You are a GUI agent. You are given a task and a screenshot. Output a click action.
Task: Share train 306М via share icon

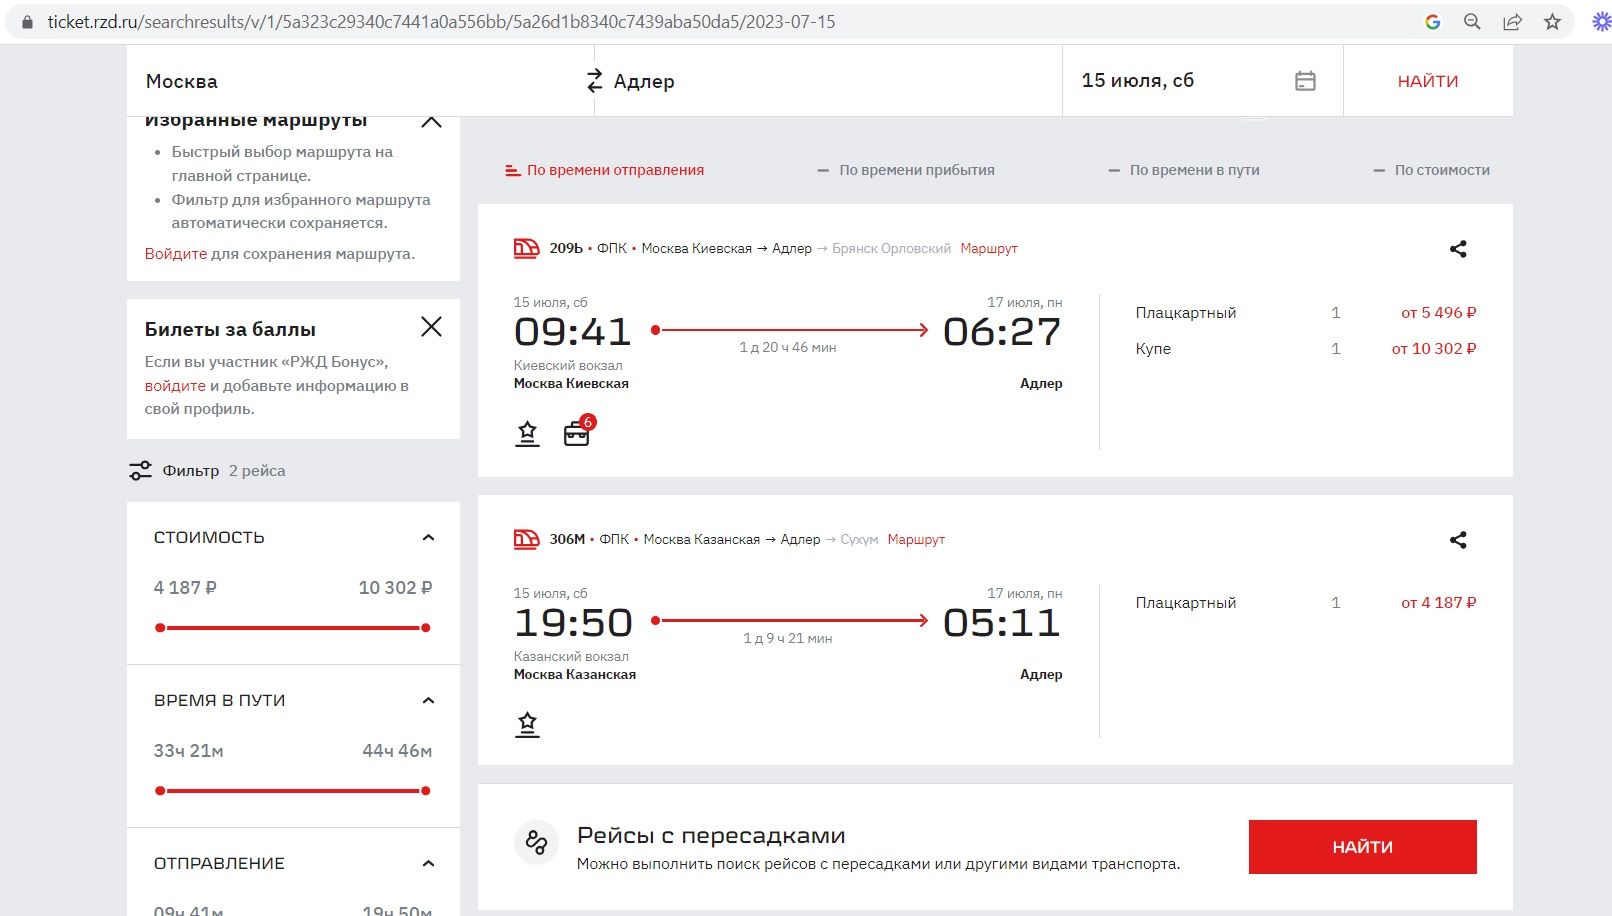tap(1458, 540)
